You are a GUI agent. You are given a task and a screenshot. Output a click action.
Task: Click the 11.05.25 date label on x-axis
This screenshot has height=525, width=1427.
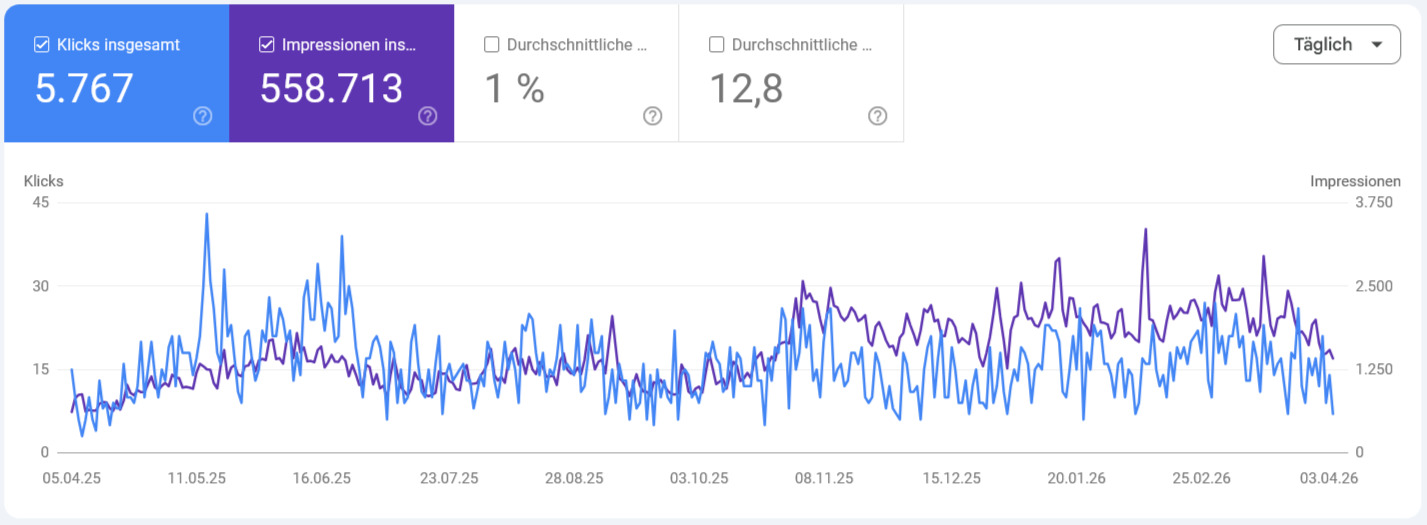click(196, 479)
